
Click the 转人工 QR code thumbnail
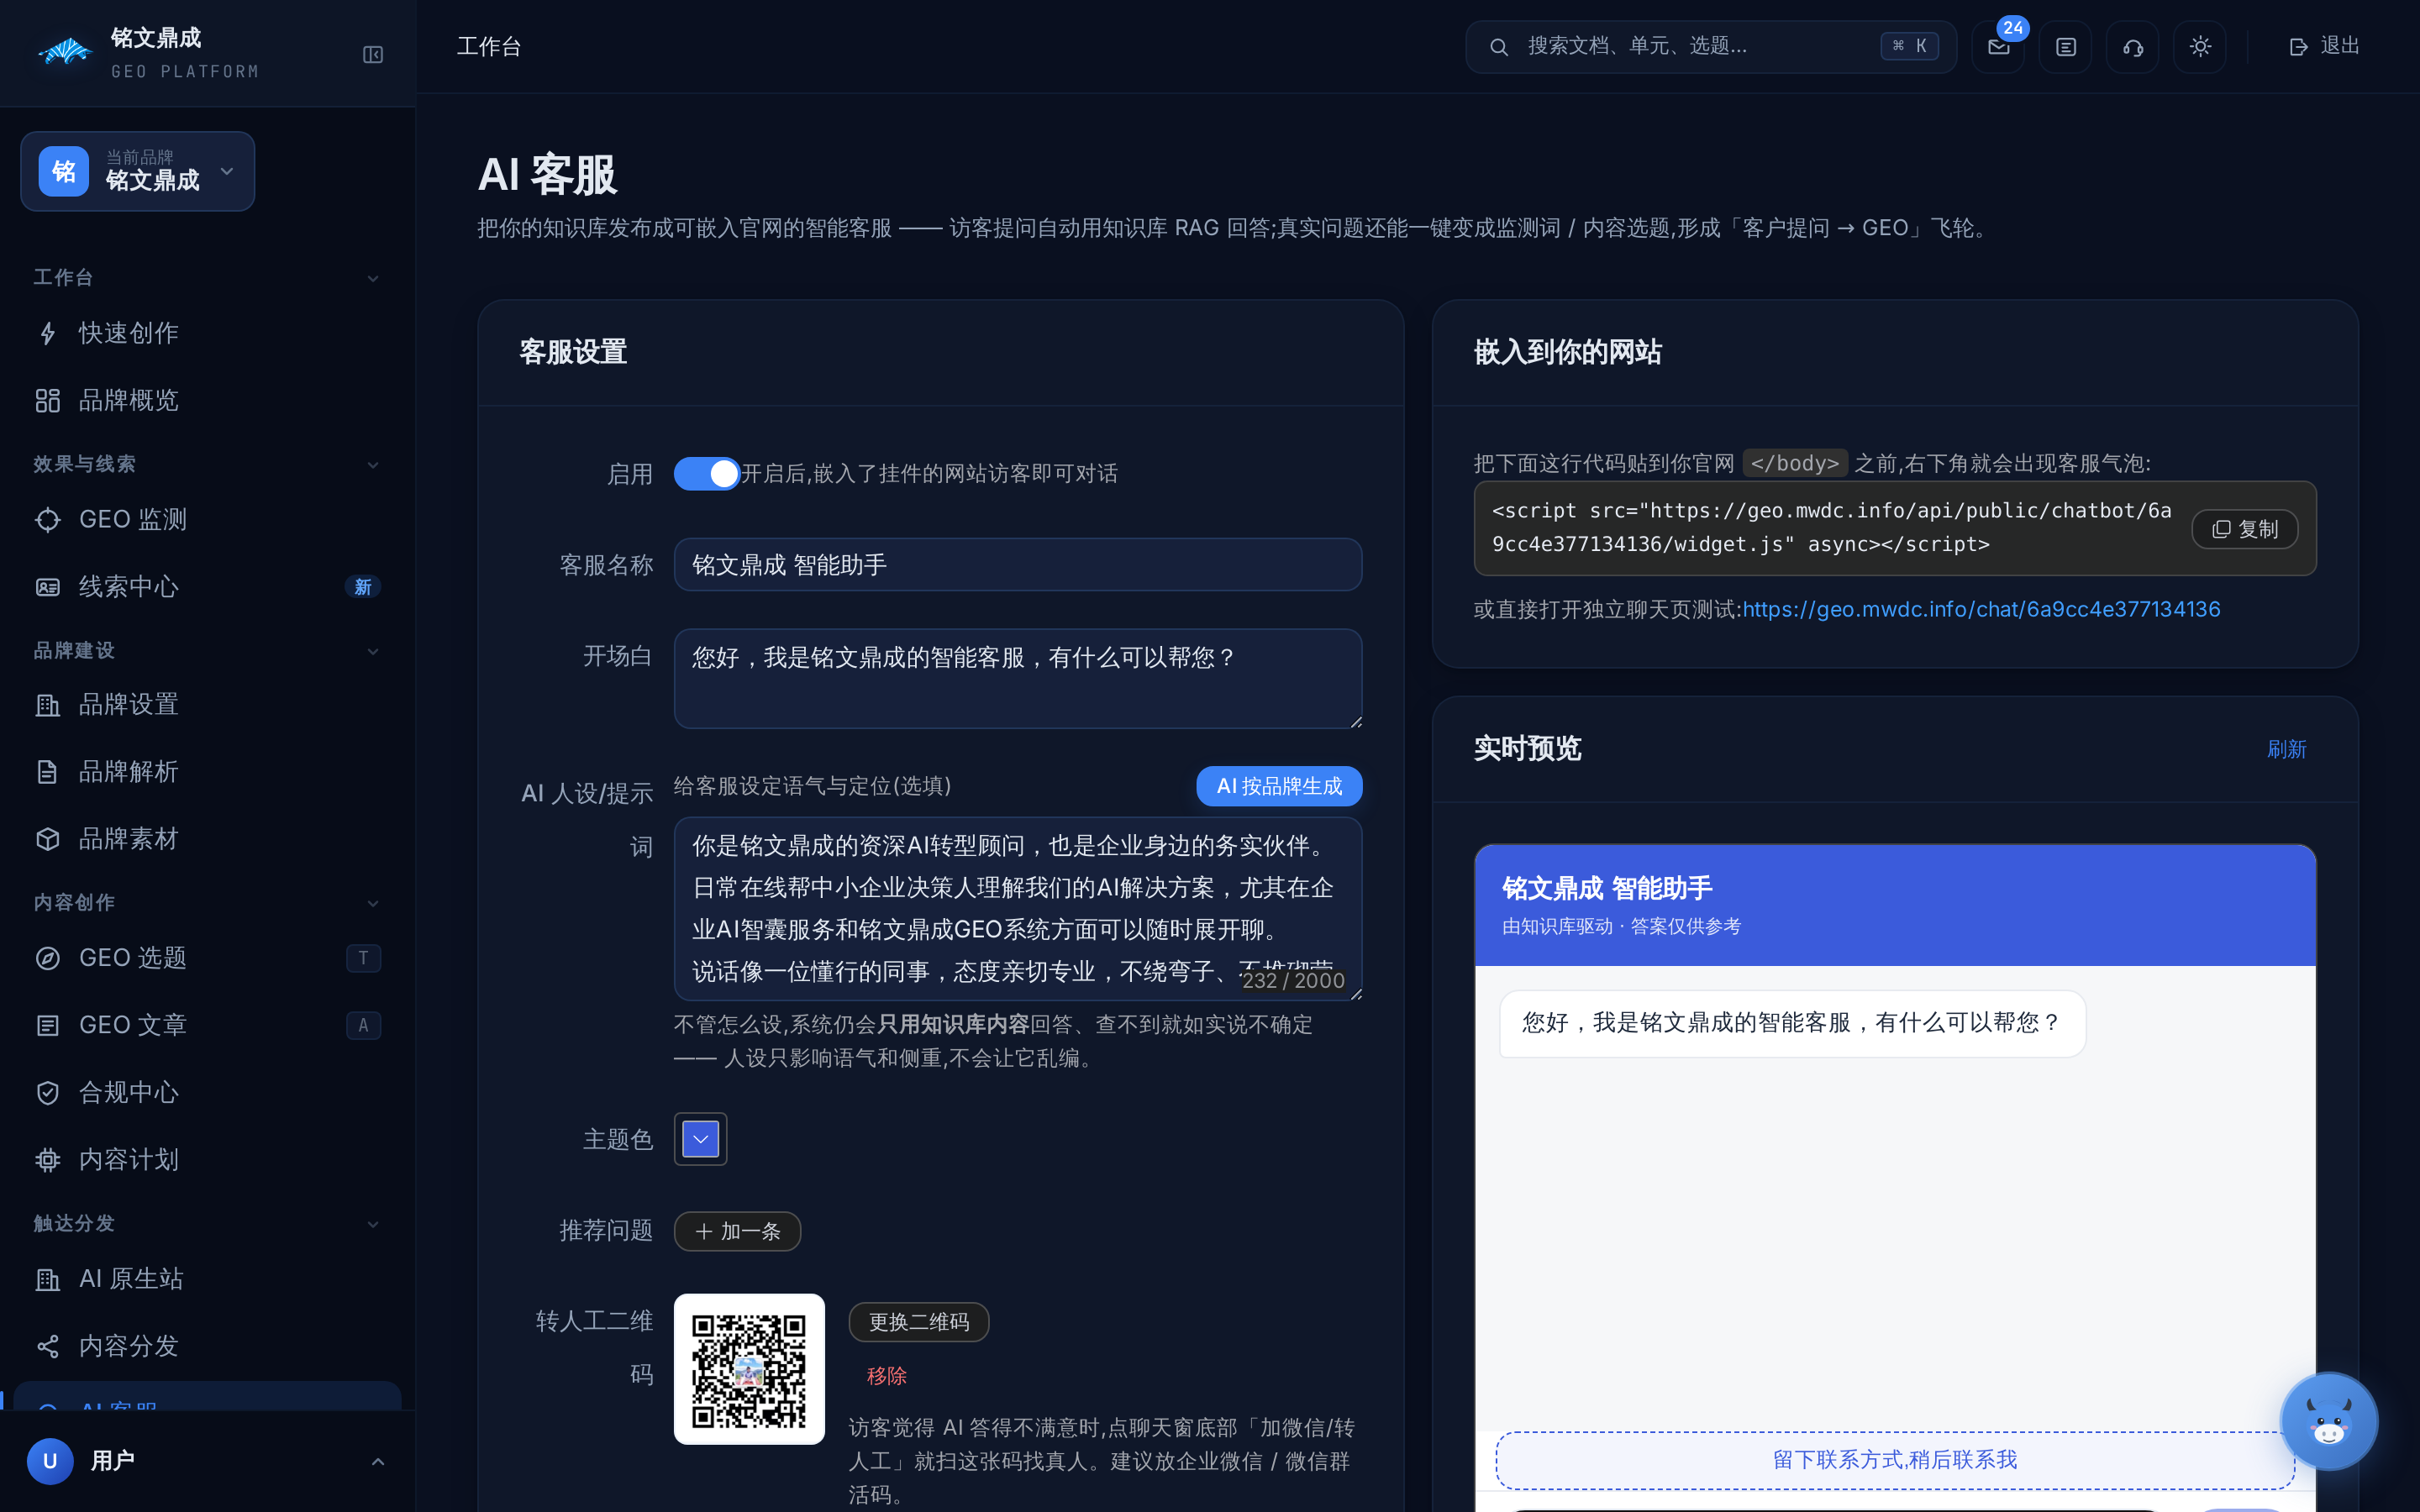click(x=749, y=1369)
